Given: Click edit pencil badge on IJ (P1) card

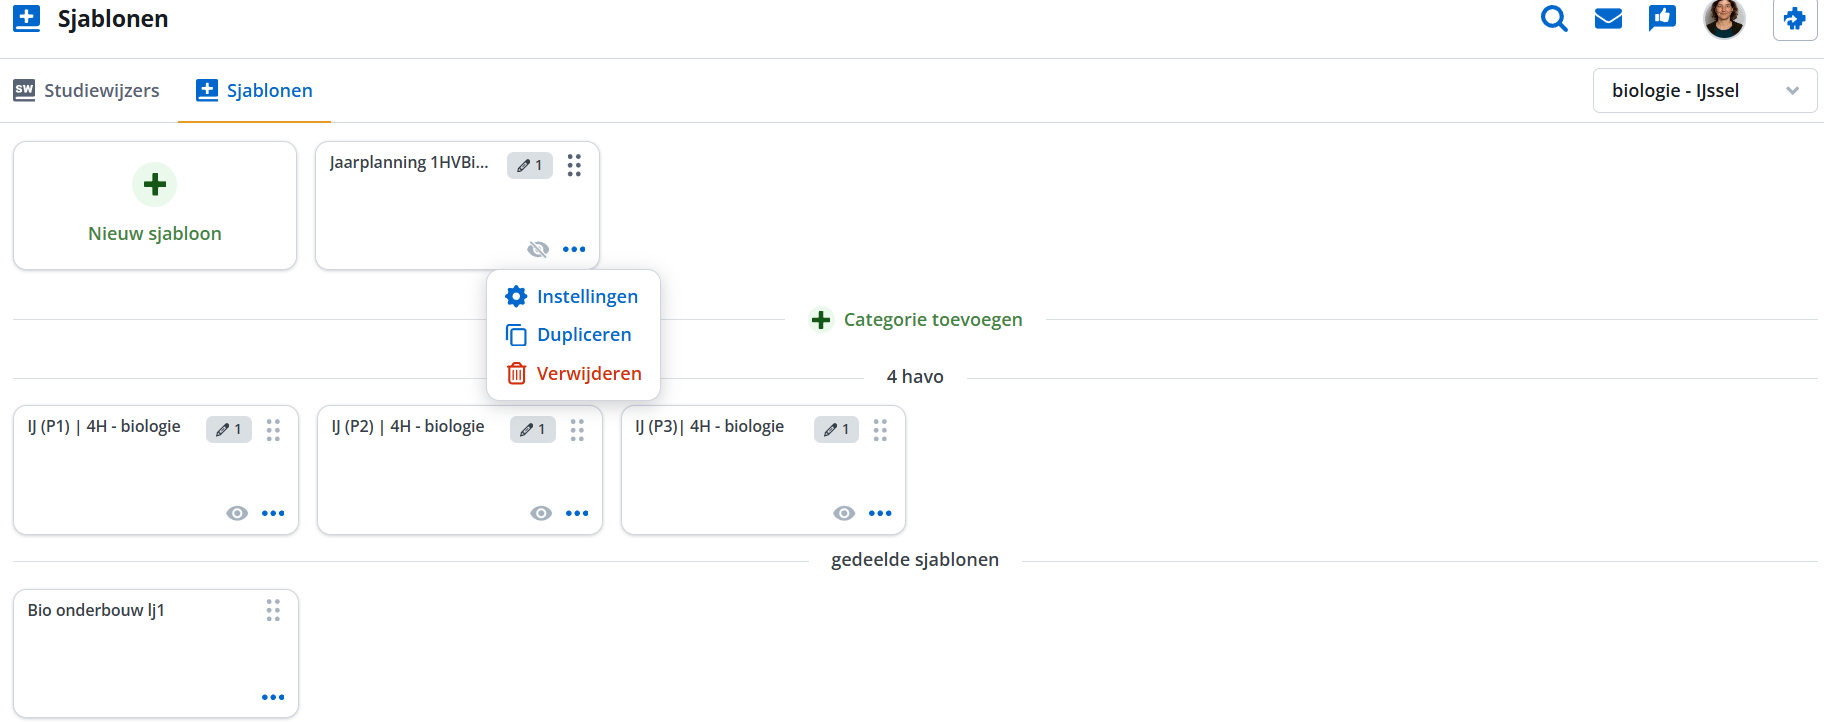Looking at the screenshot, I should pos(229,429).
